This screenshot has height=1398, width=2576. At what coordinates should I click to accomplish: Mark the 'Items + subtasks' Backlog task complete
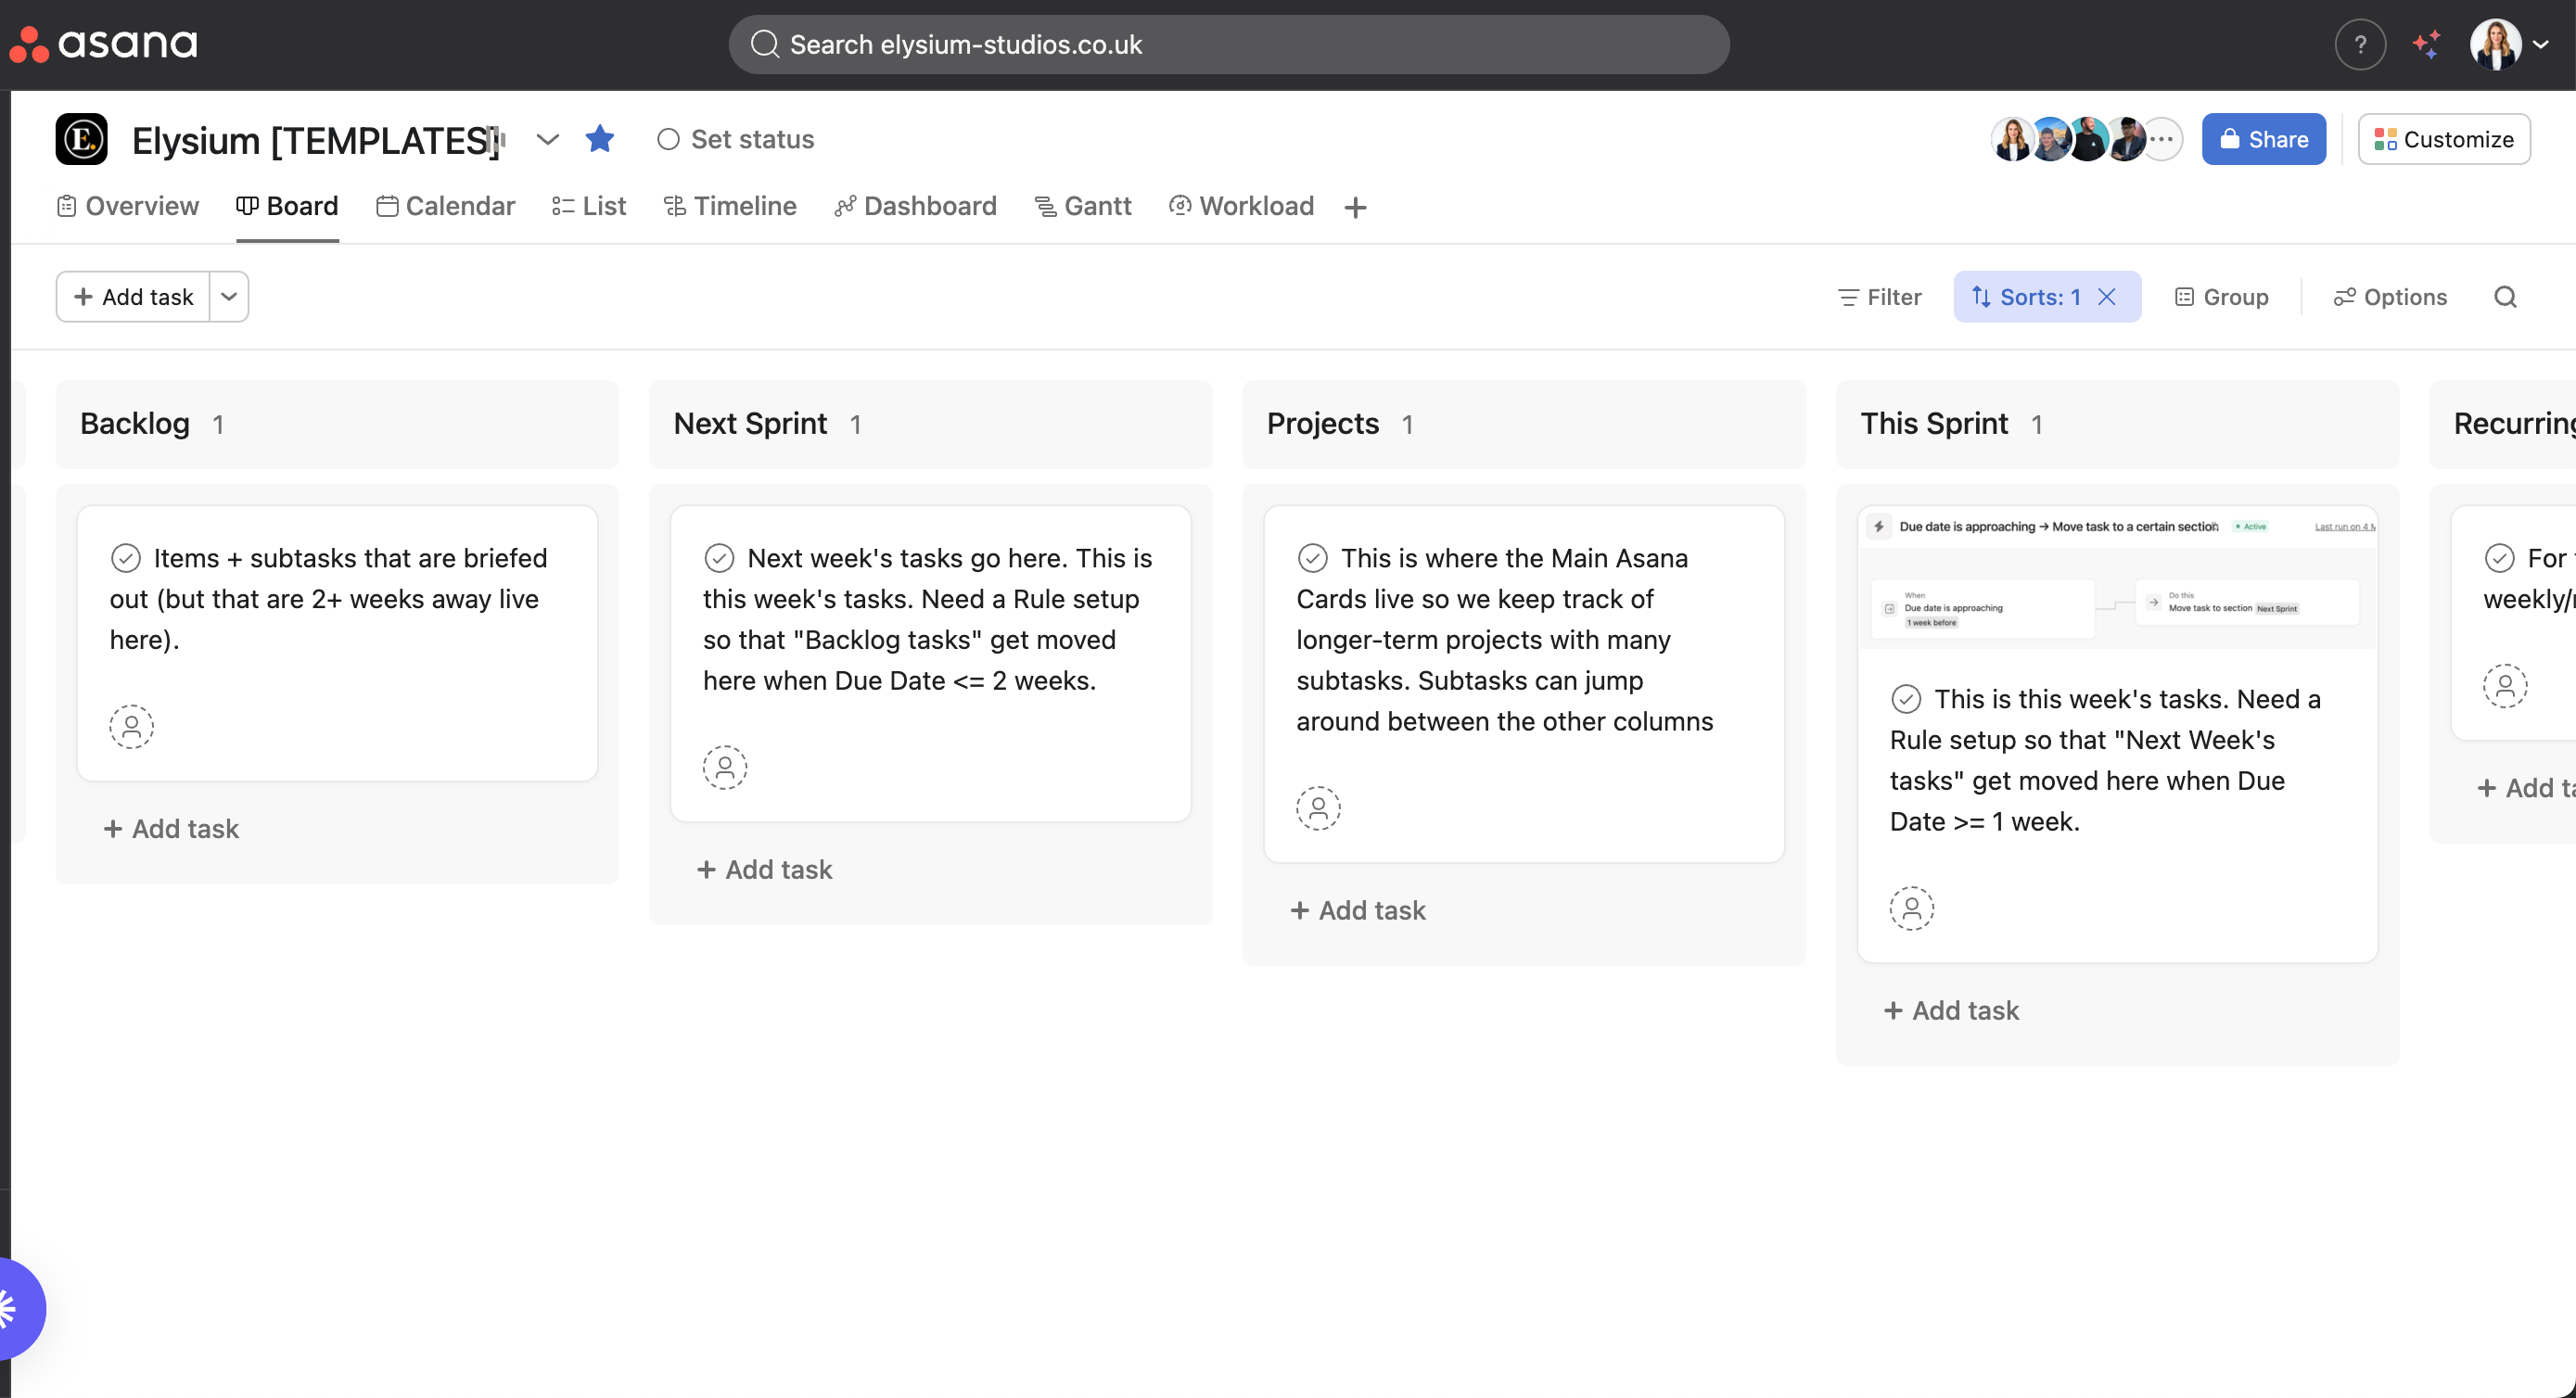126,557
